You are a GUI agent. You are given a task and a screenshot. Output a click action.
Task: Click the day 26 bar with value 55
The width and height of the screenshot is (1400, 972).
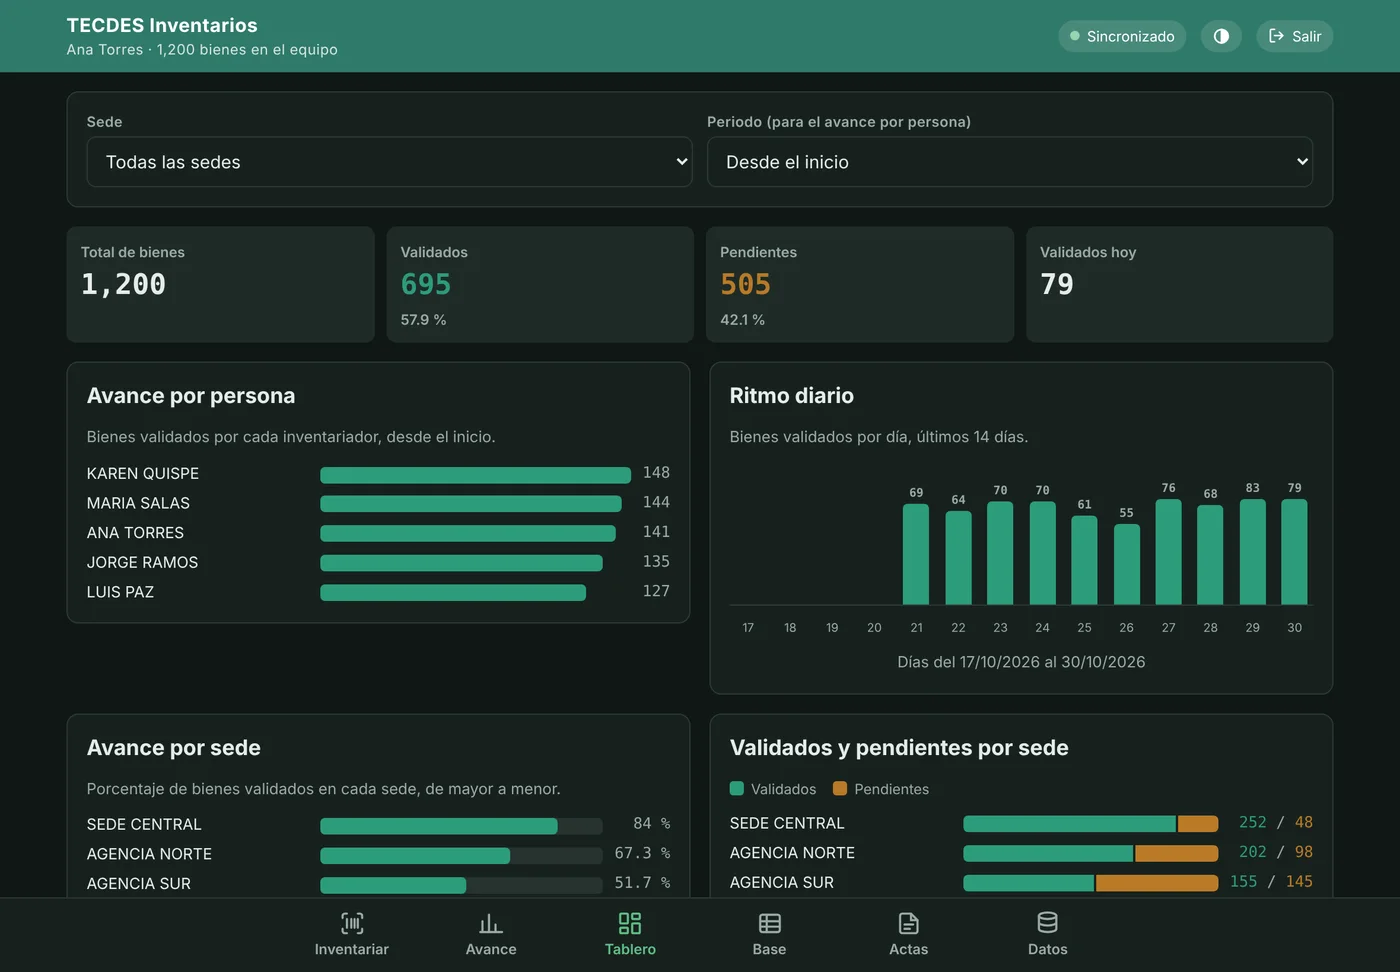pyautogui.click(x=1126, y=565)
